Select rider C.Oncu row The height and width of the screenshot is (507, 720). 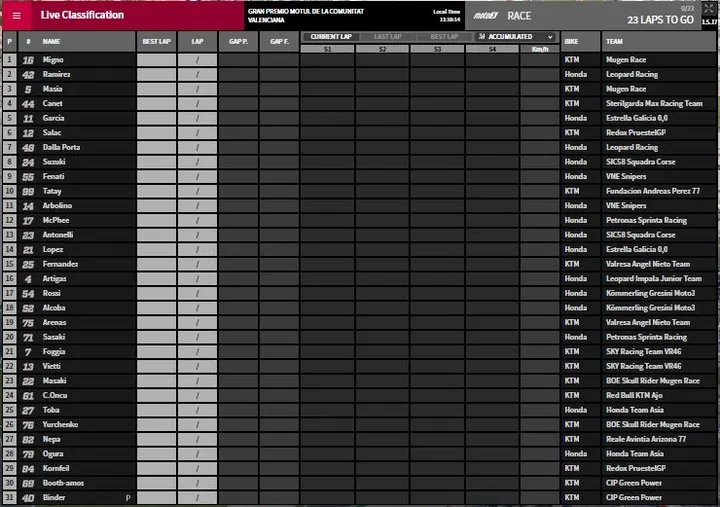pos(360,395)
